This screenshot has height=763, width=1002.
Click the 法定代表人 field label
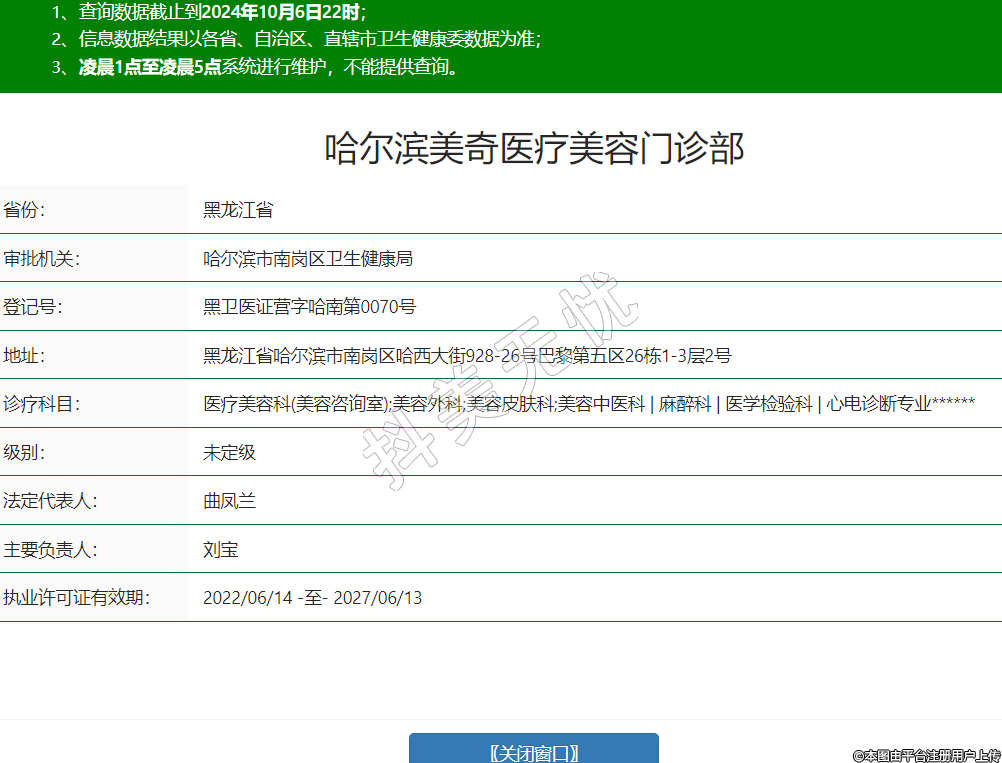click(x=49, y=501)
